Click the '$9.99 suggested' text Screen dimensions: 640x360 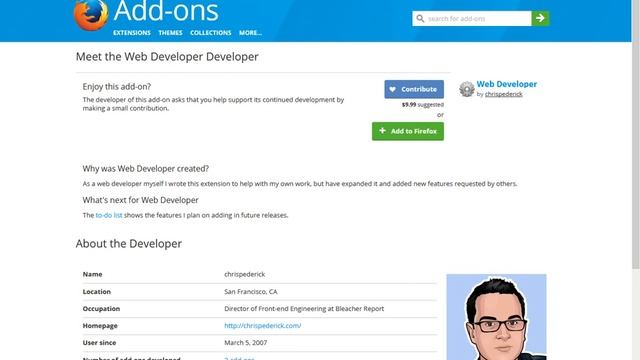pos(422,105)
